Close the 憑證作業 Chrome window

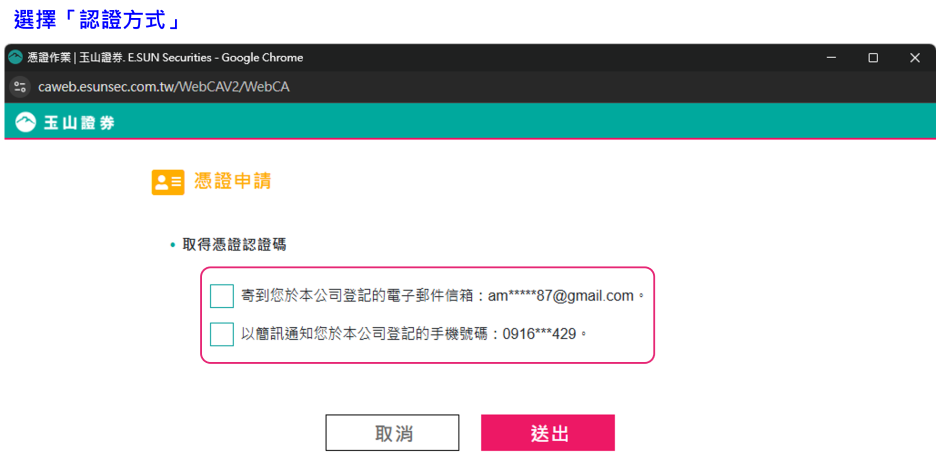pyautogui.click(x=915, y=58)
